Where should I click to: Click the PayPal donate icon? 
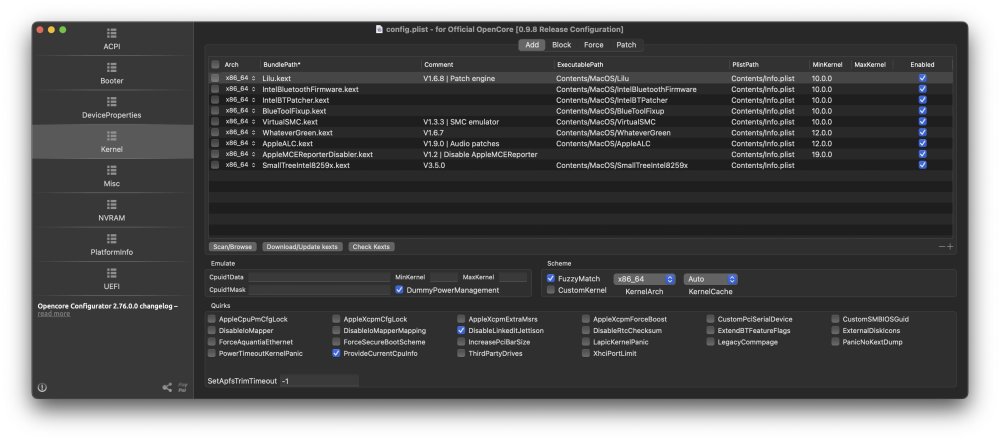[x=182, y=387]
